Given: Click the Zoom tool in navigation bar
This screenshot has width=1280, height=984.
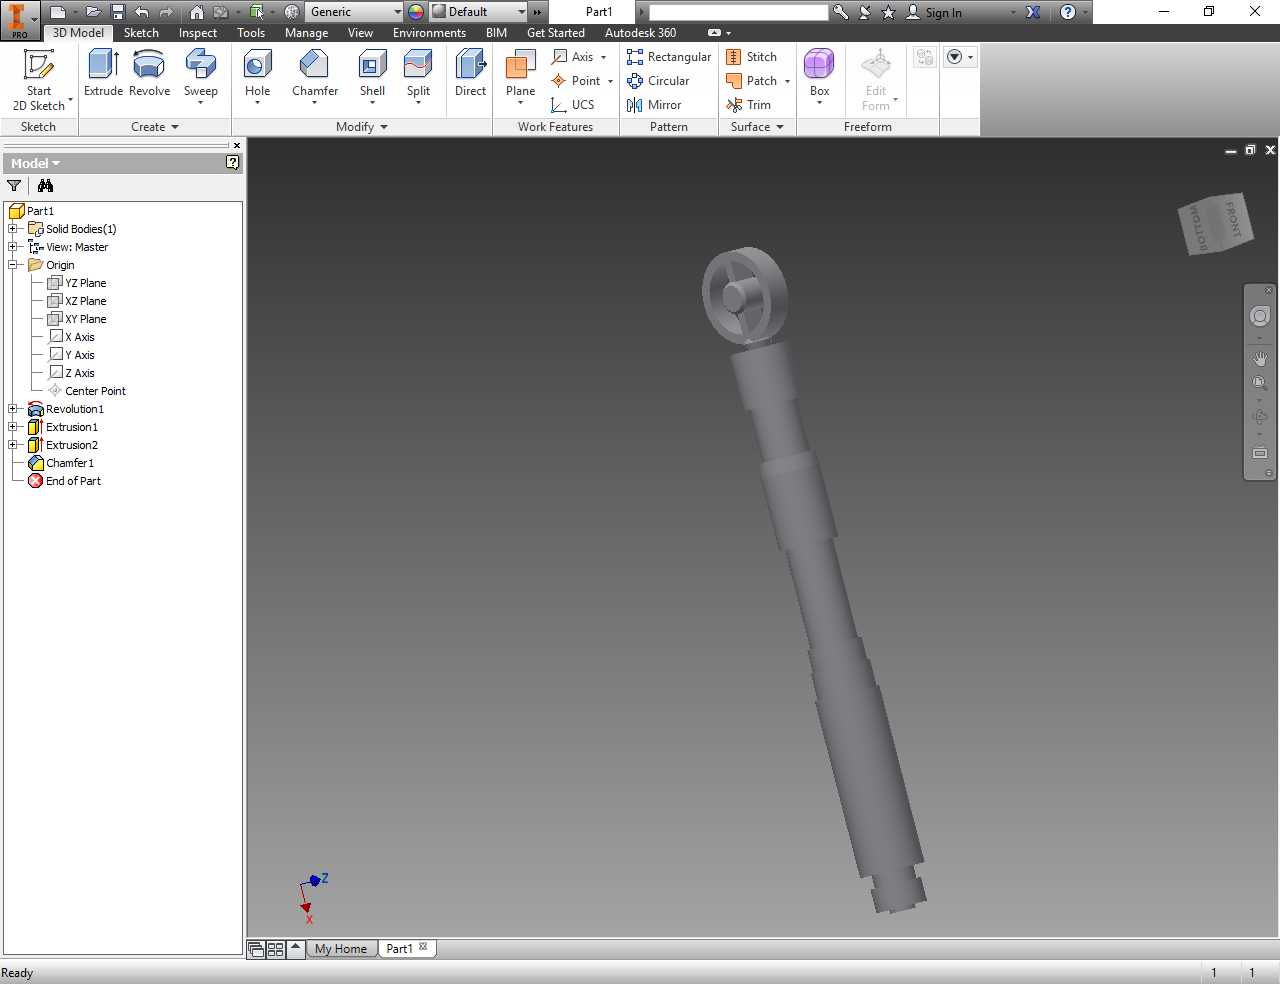Looking at the screenshot, I should pos(1260,383).
